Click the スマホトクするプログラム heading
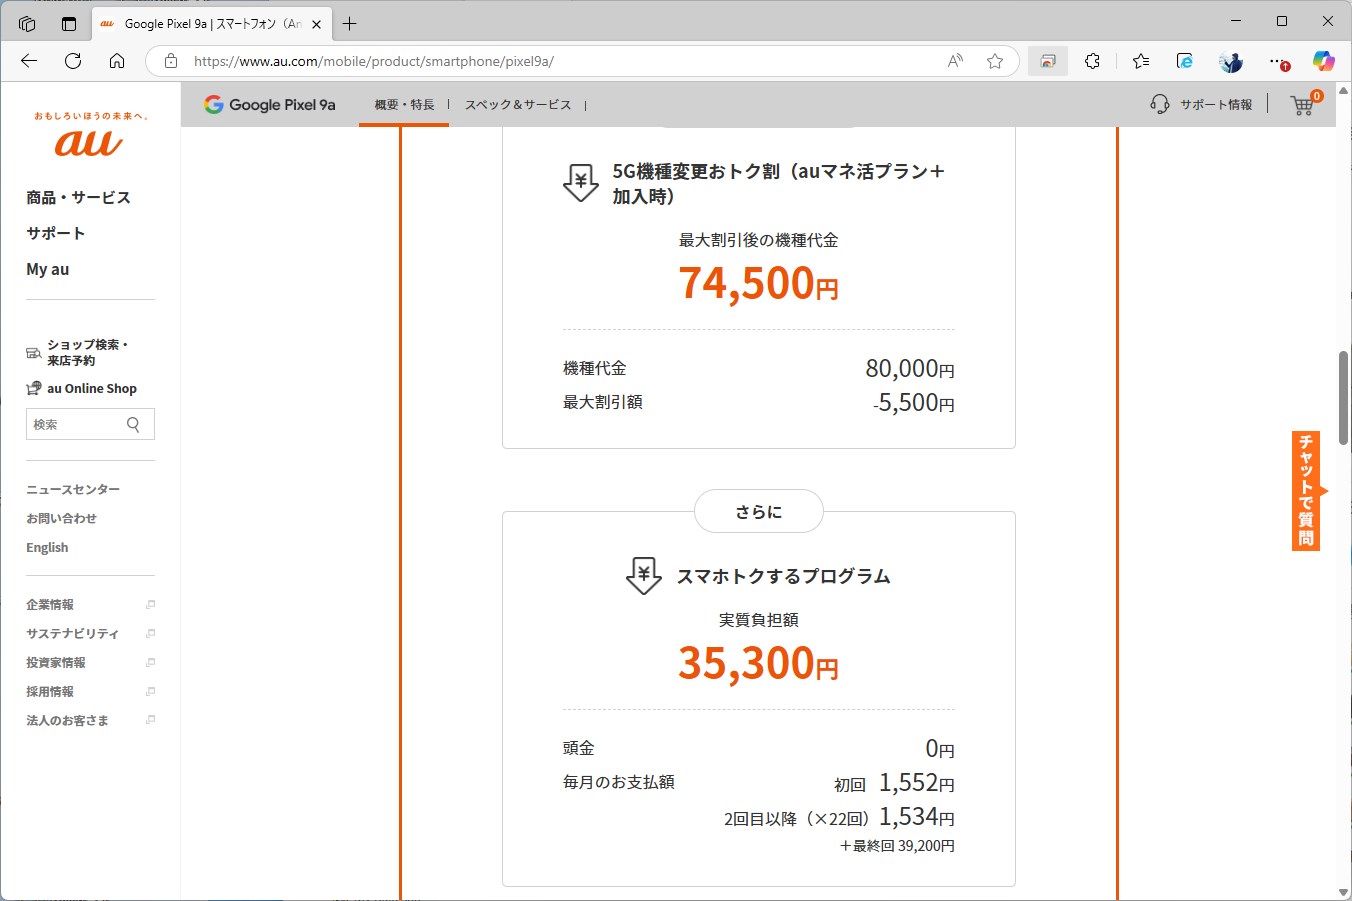Image resolution: width=1352 pixels, height=901 pixels. point(784,576)
